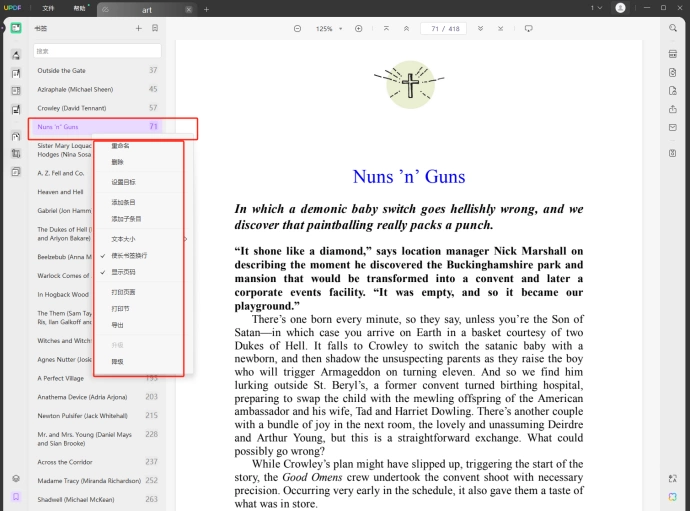
Task: Go to next page double chevron down
Action: [480, 29]
